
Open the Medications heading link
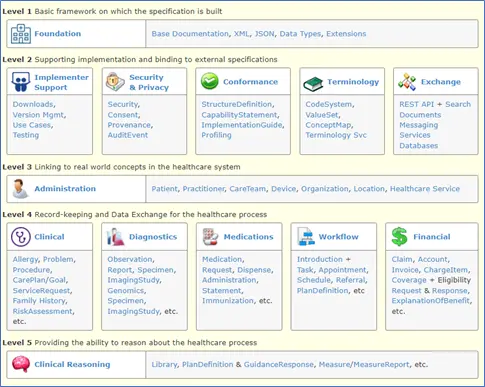(x=248, y=237)
